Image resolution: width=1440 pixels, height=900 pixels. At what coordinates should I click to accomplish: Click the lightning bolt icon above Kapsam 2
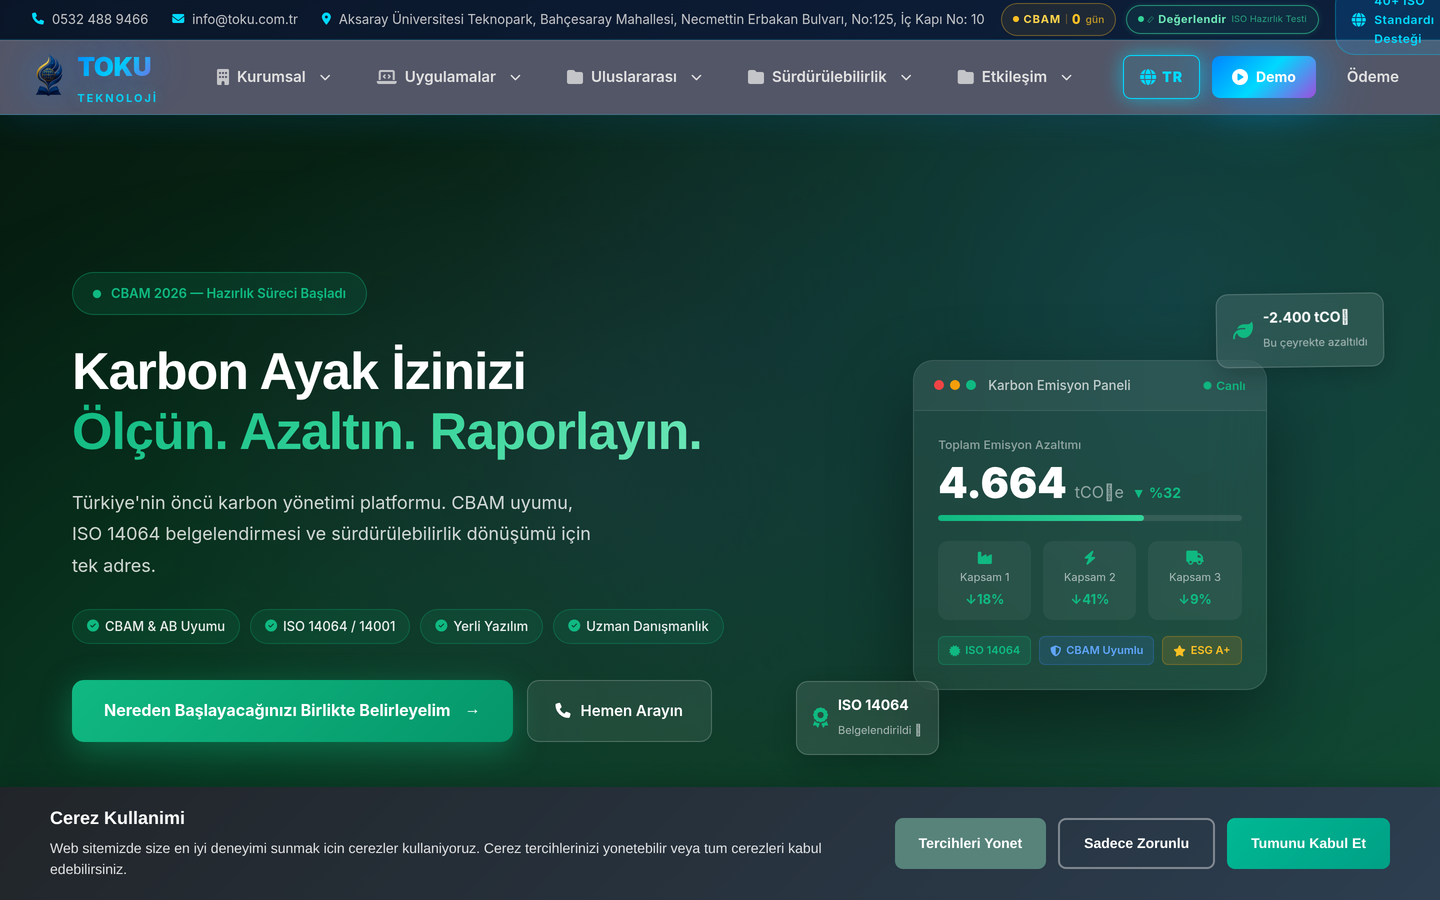[x=1090, y=558]
